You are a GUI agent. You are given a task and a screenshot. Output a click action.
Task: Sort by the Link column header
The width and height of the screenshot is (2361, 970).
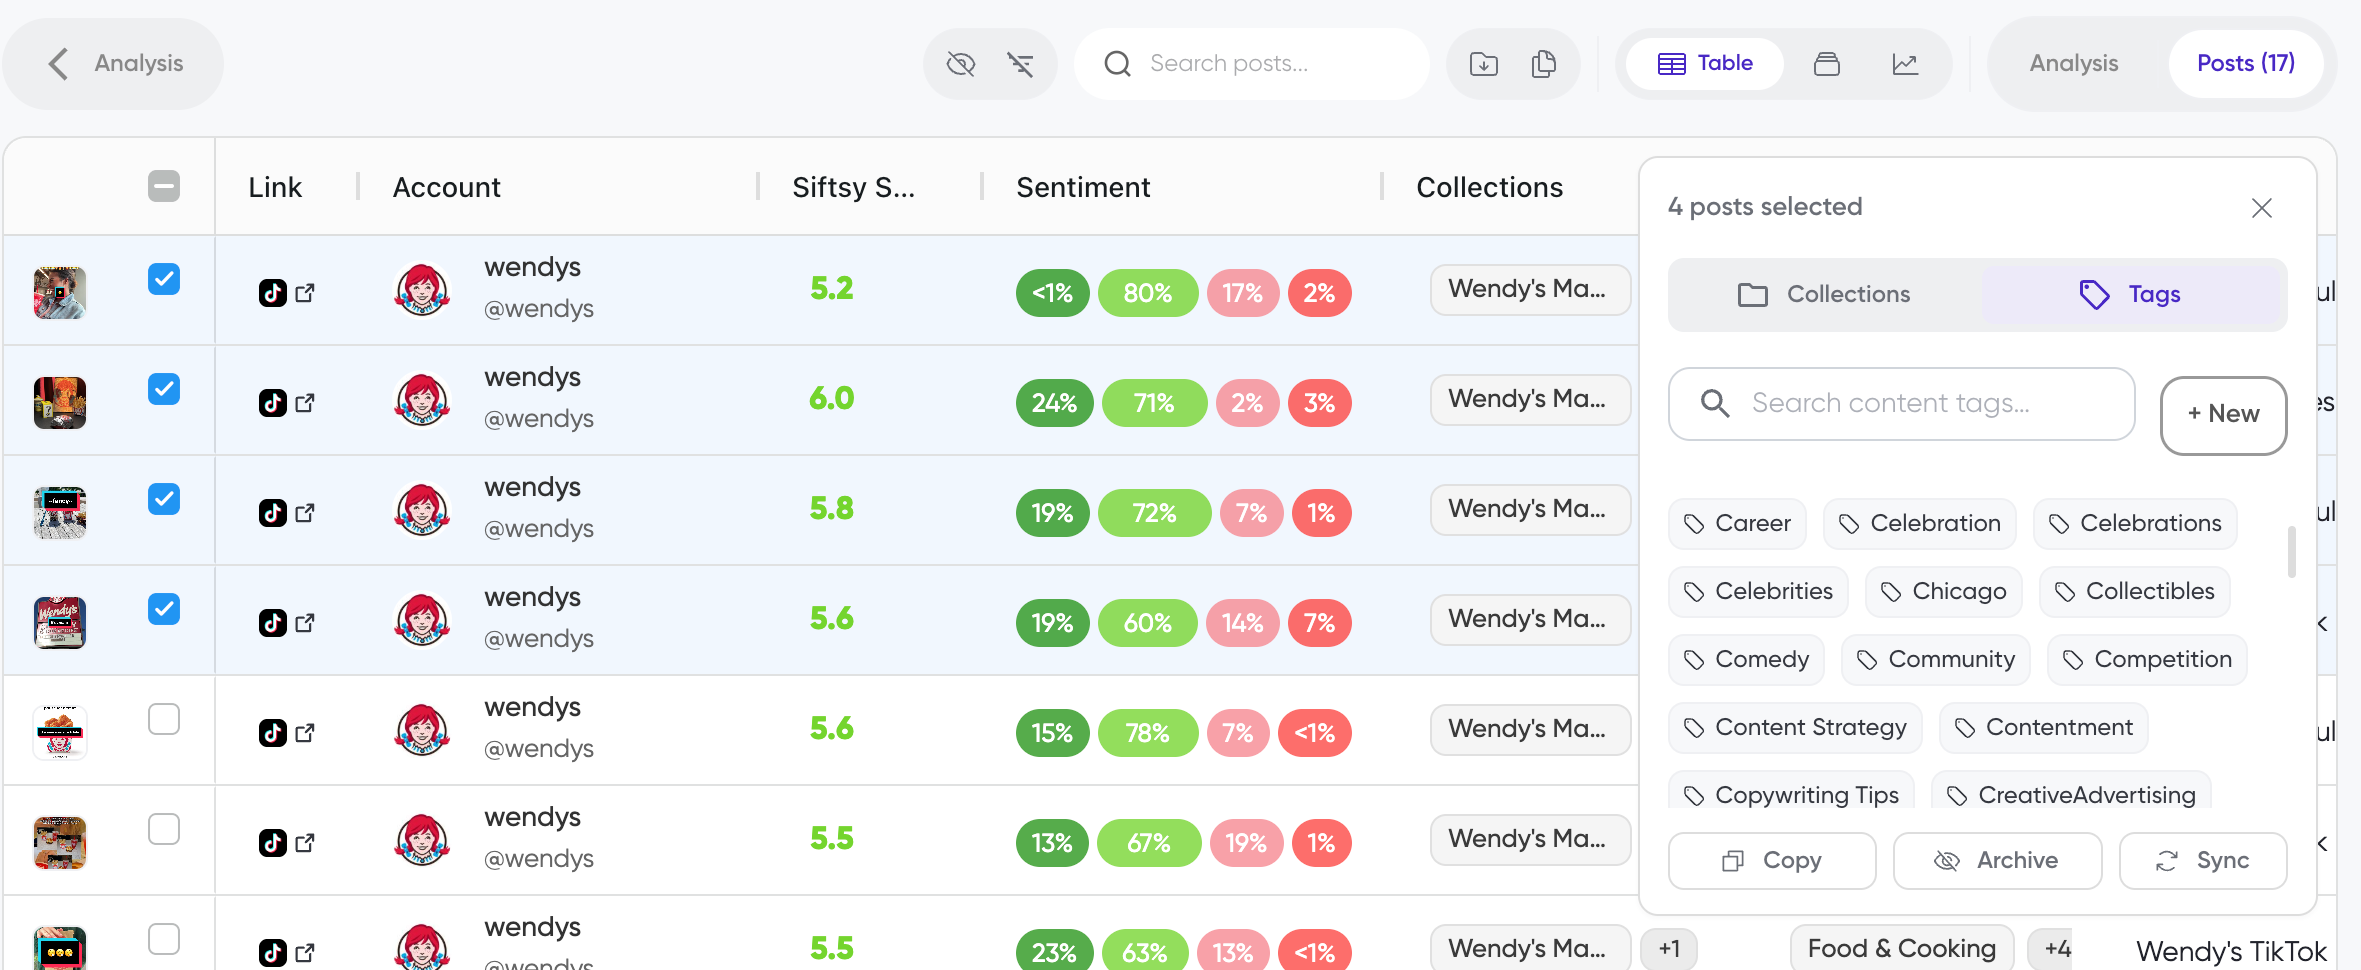pyautogui.click(x=275, y=187)
